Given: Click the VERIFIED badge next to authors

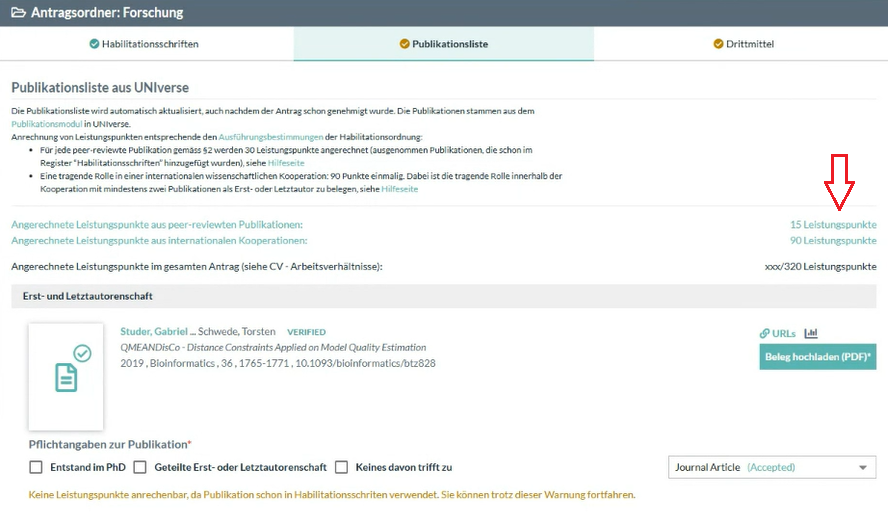Looking at the screenshot, I should [306, 332].
